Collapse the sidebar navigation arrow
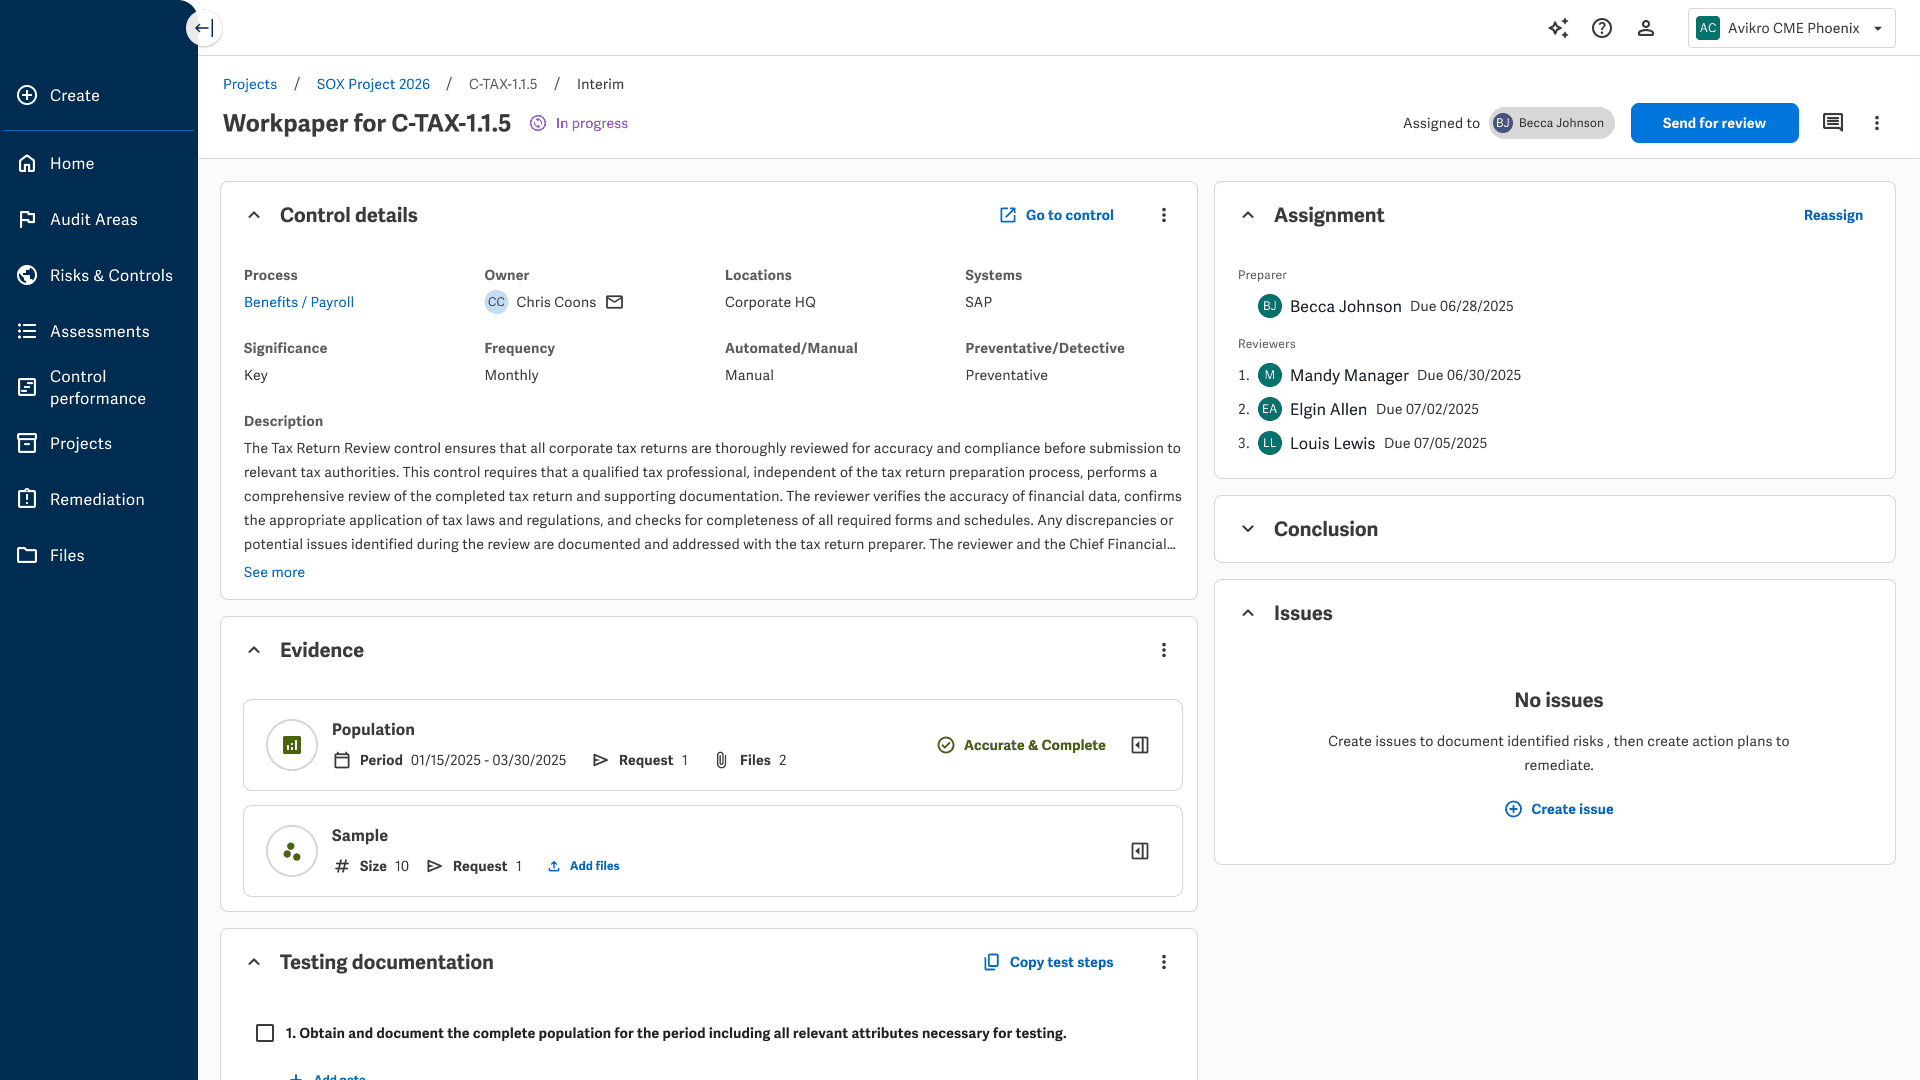 204,28
